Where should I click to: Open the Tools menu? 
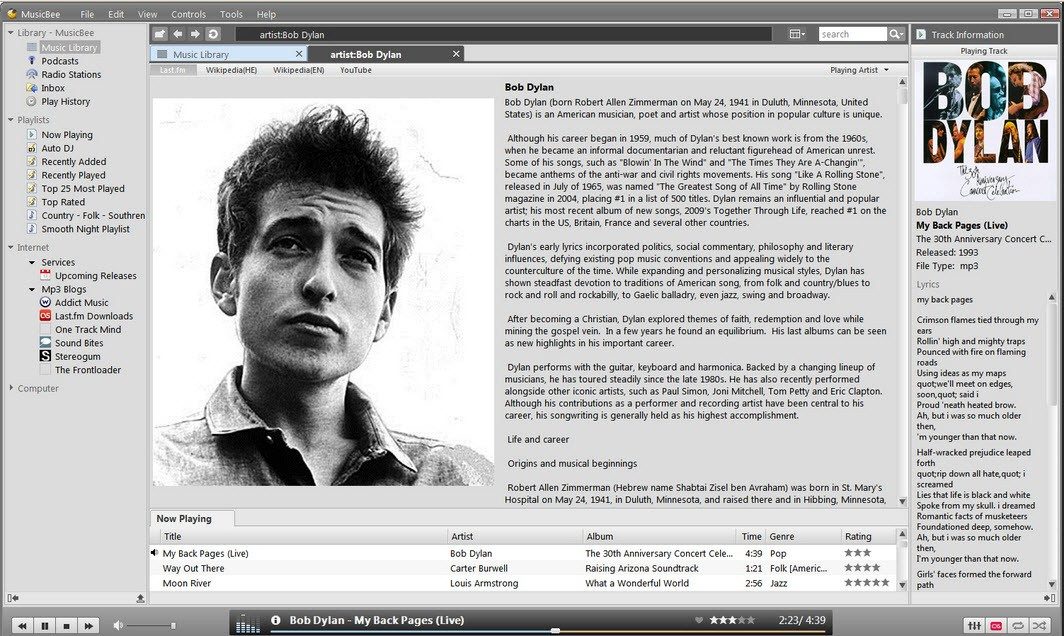click(231, 14)
